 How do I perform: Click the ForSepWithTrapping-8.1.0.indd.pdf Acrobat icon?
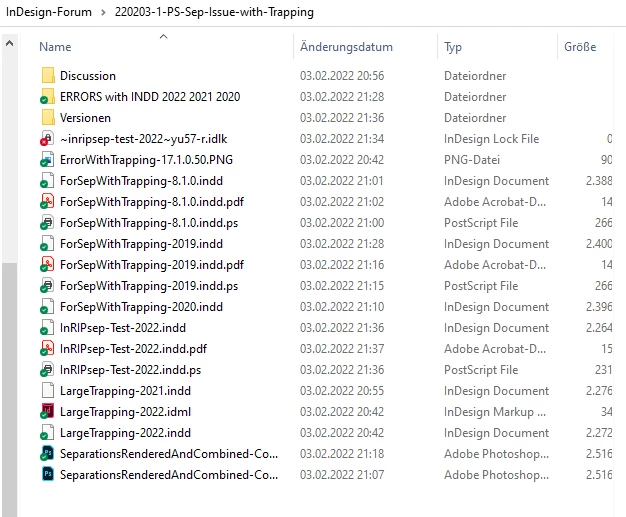[48, 202]
